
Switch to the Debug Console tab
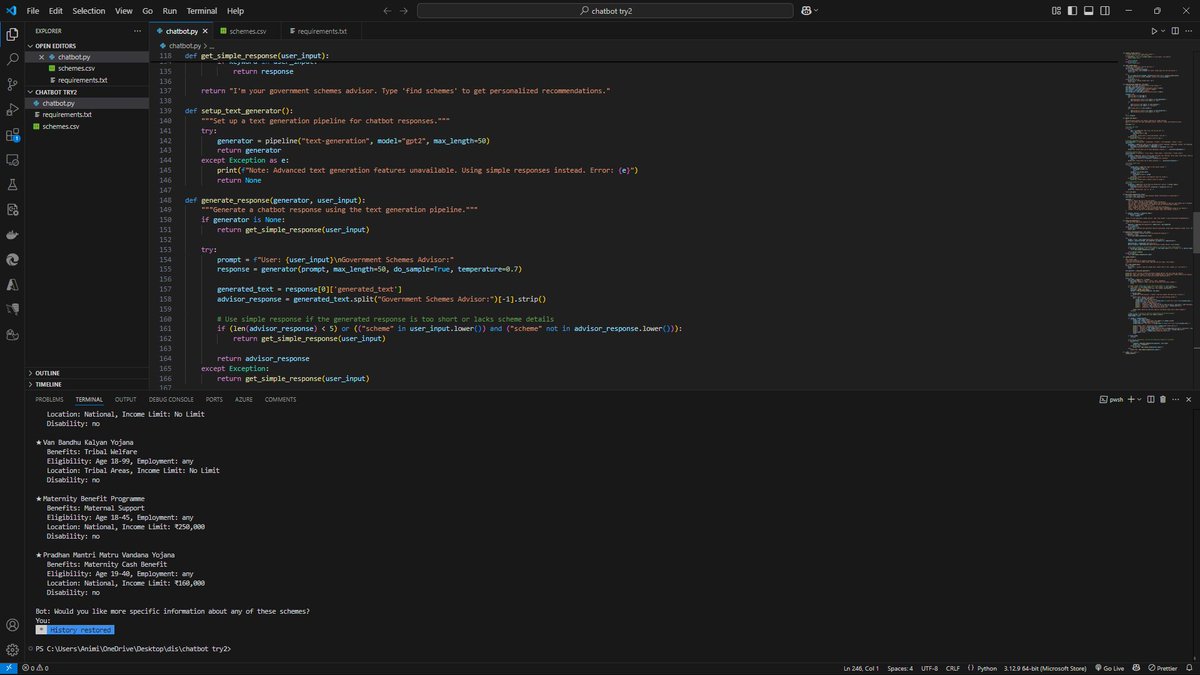coord(171,399)
